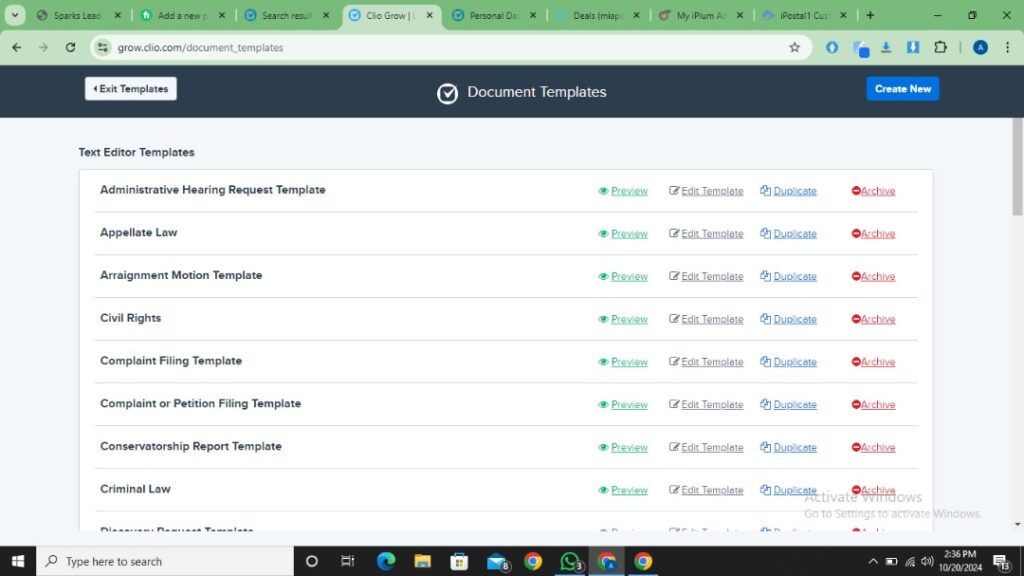Launch Microsoft Edge from the taskbar
The height and width of the screenshot is (576, 1024).
click(x=386, y=561)
